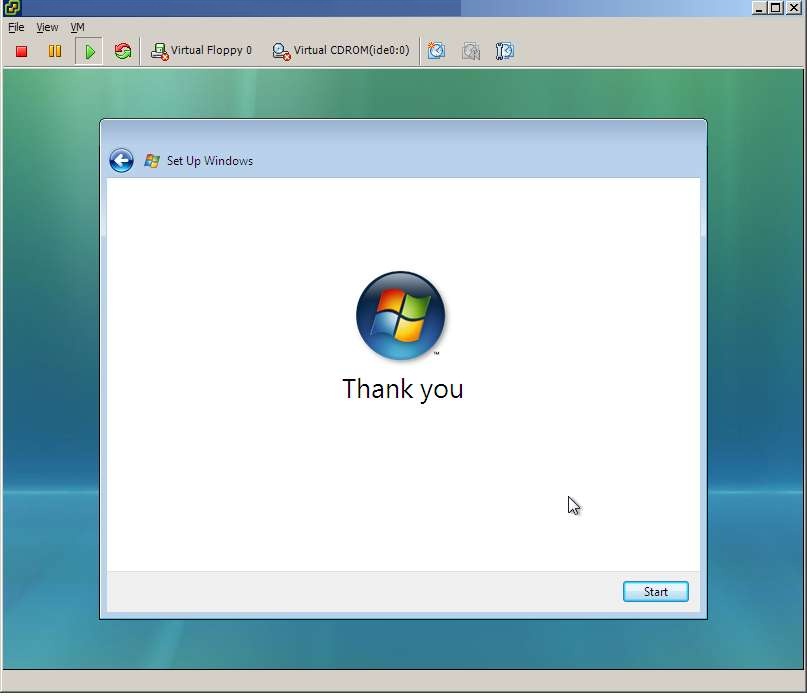Open Virtual CDROM(ide0:0) device
The height and width of the screenshot is (697, 807).
pos(341,50)
